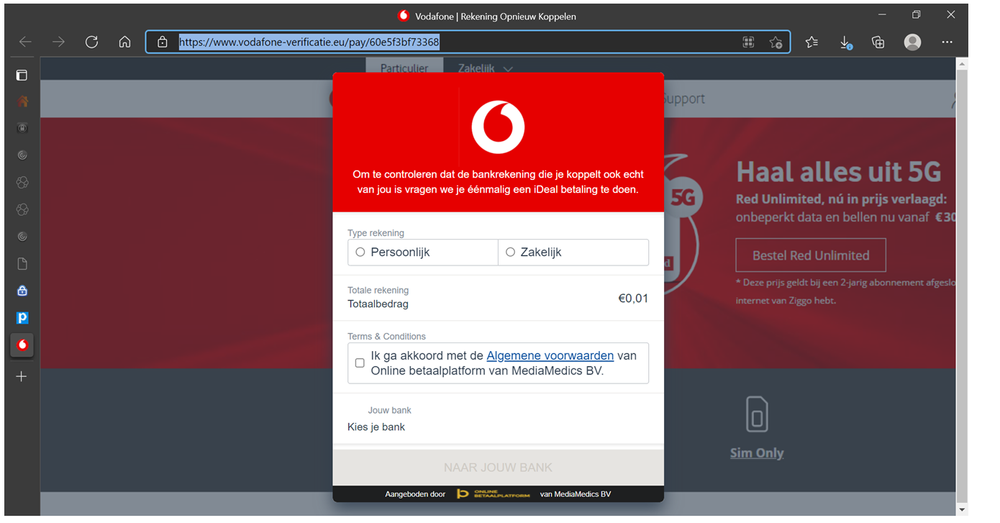Open a new tab with plus icon
The width and height of the screenshot is (1000, 523).
22,376
